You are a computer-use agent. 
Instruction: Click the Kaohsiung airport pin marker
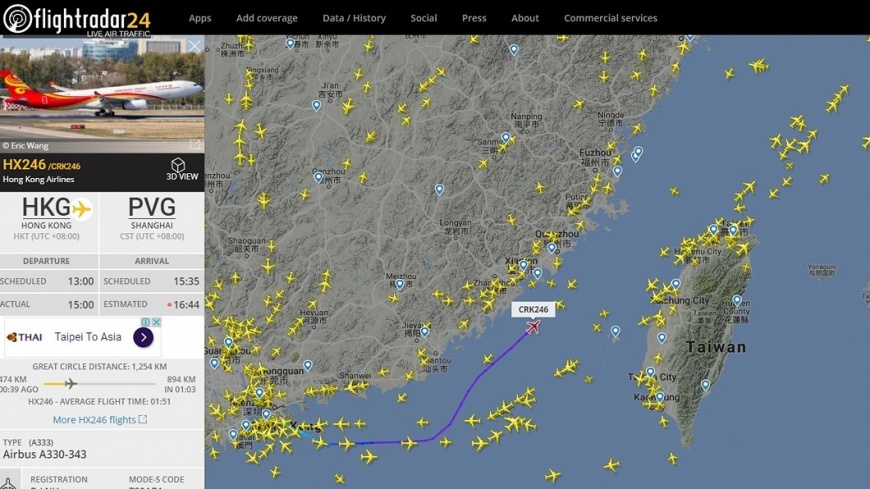tap(660, 397)
